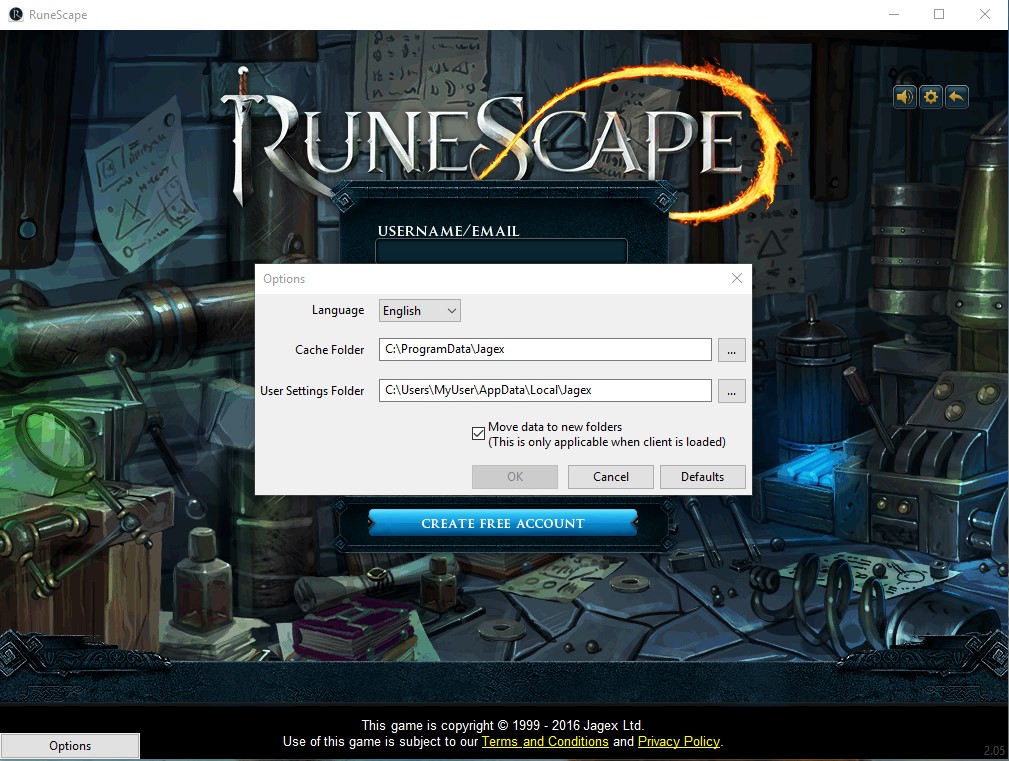Open the gear settings icon
Screen dimensions: 1009x761
click(x=930, y=97)
